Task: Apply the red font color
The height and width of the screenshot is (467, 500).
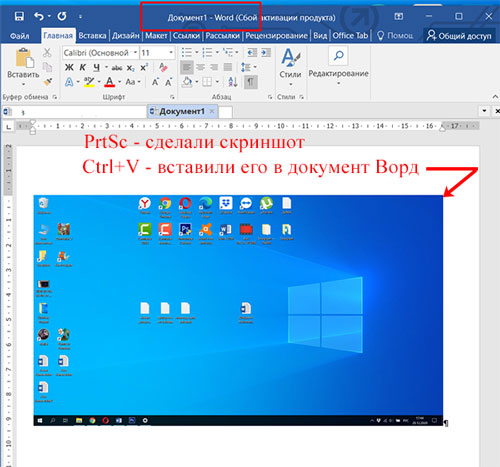Action: point(110,82)
